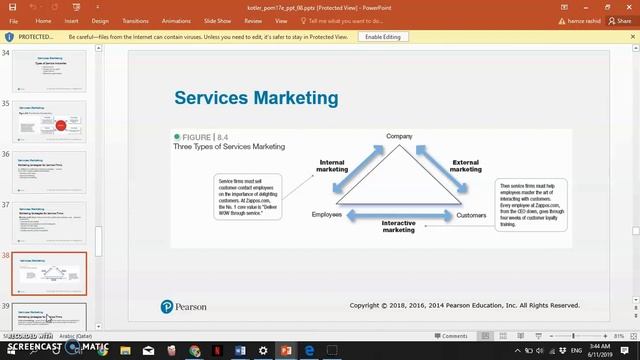Undo the last action
The image size is (640, 360).
(33, 7)
